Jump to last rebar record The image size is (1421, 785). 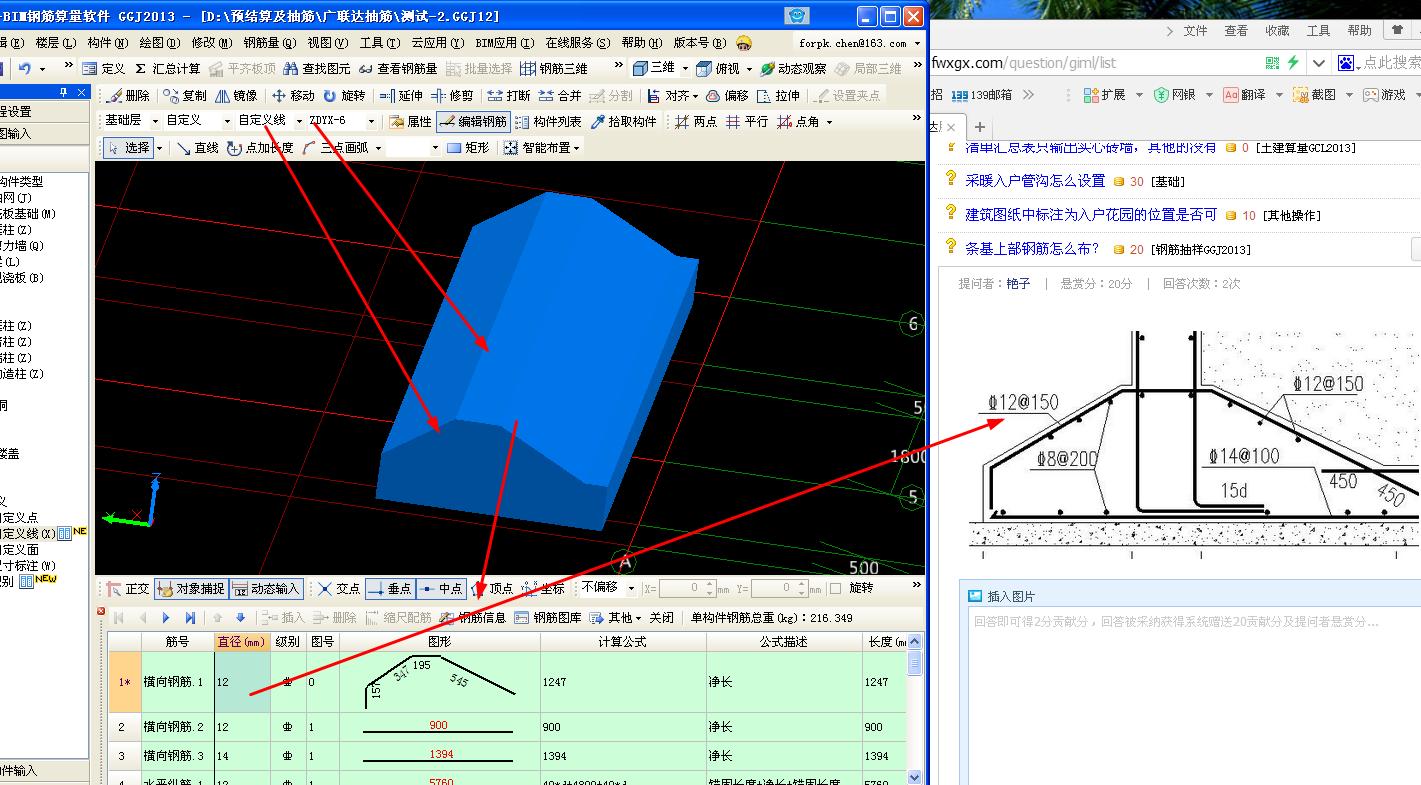tap(190, 618)
